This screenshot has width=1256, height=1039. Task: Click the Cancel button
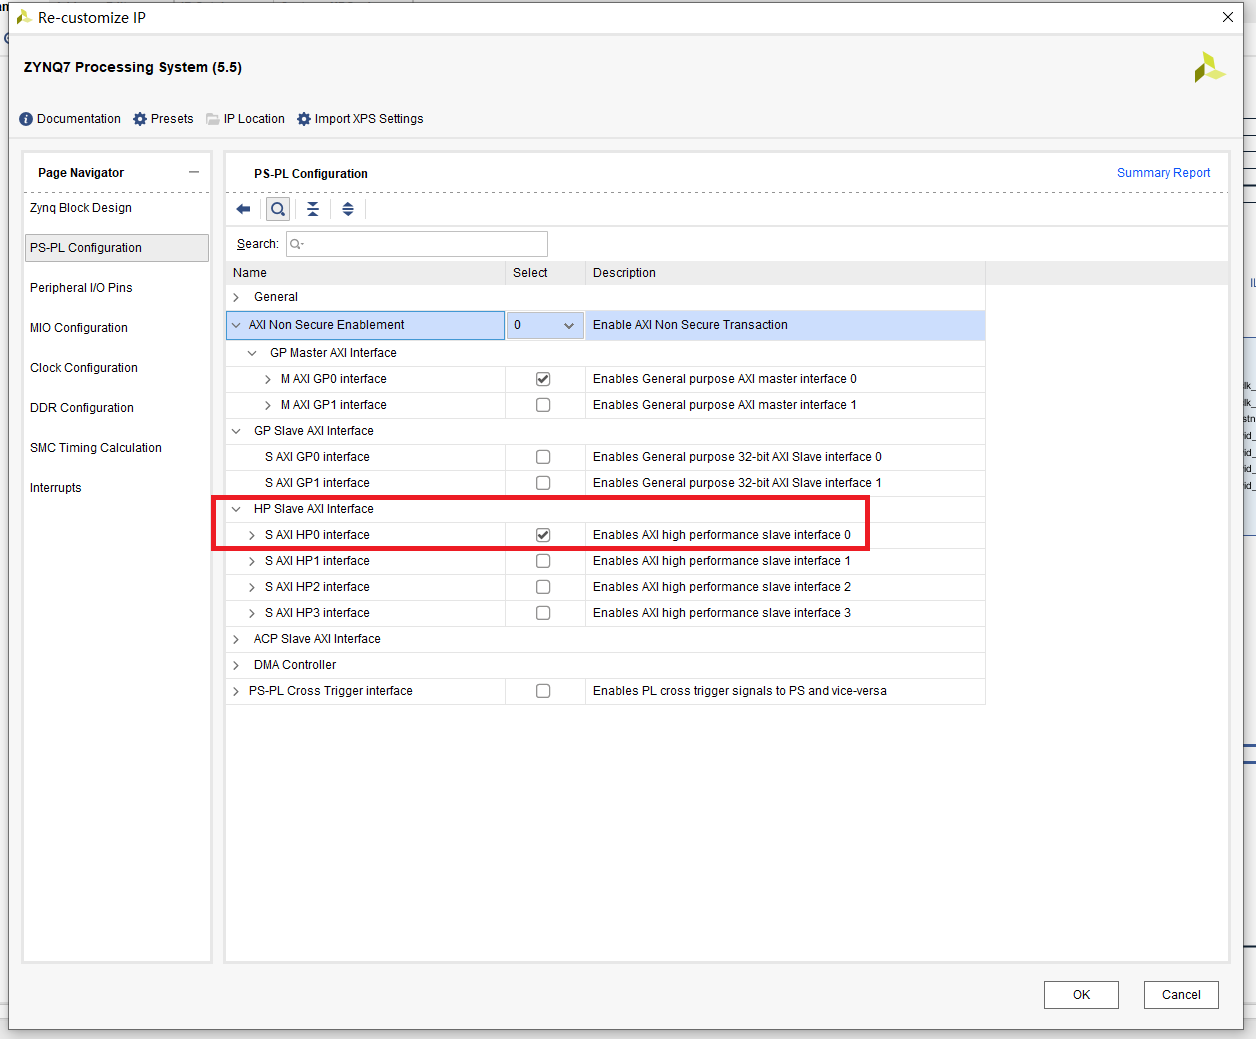point(1181,995)
